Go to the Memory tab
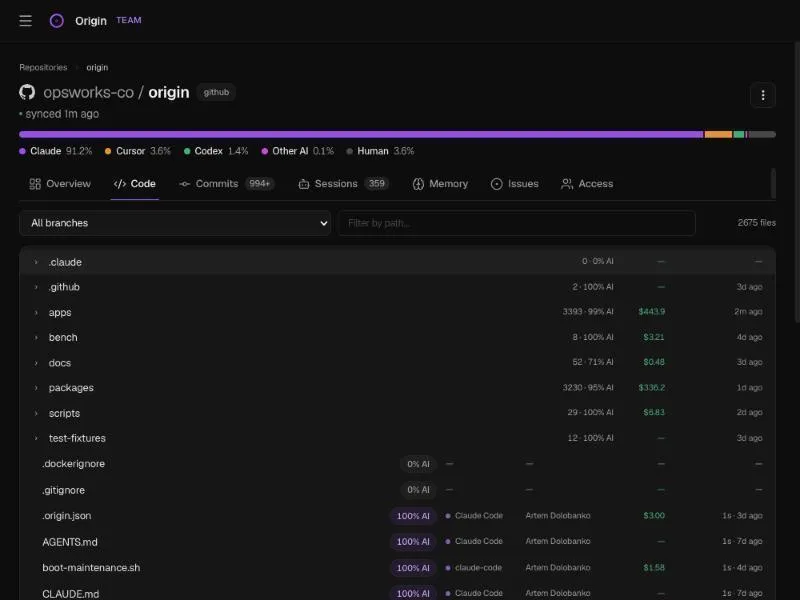This screenshot has width=800, height=600. point(440,184)
